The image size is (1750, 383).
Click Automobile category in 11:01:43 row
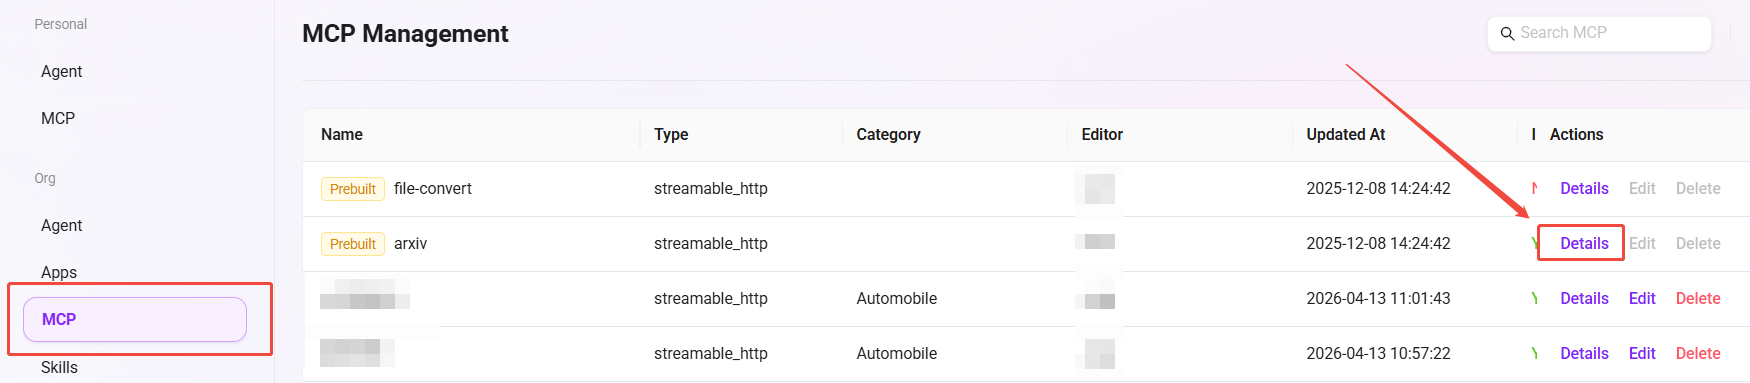(896, 298)
